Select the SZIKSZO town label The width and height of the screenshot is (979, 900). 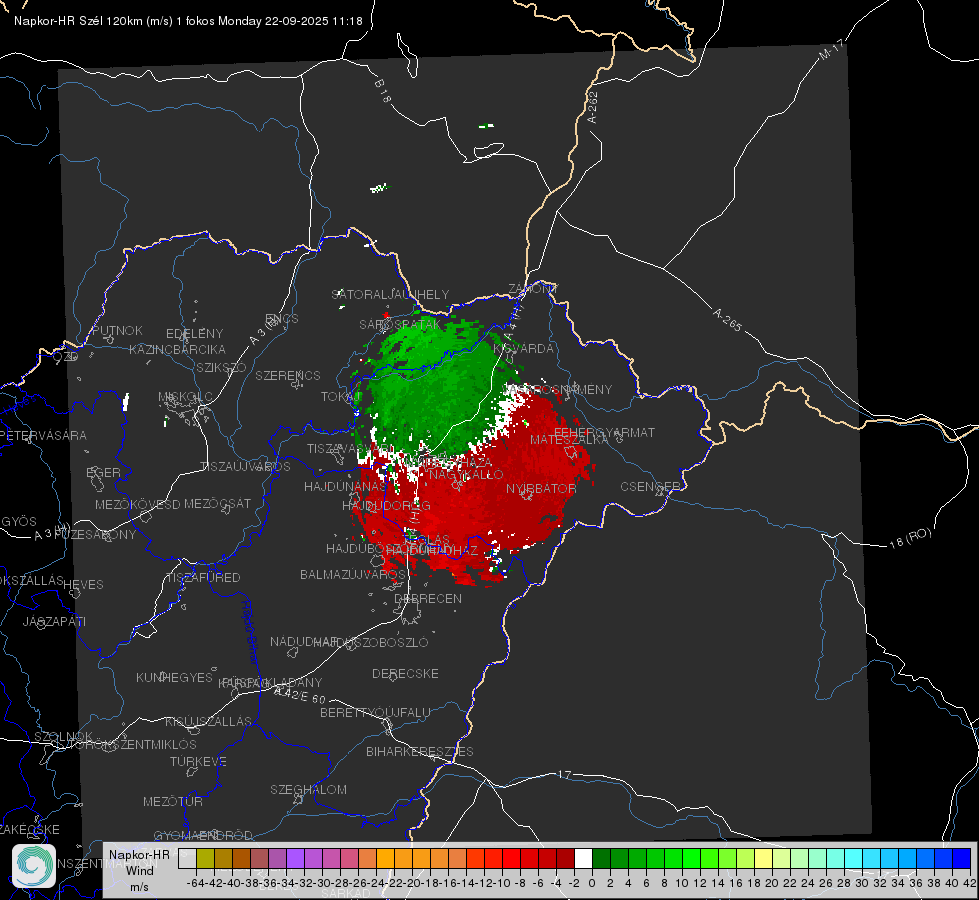click(x=221, y=367)
